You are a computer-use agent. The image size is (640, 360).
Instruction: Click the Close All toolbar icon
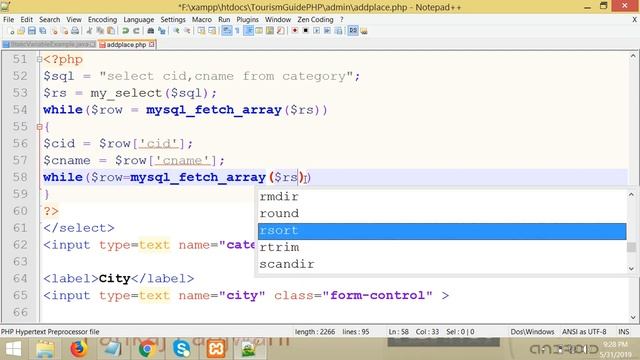64,31
